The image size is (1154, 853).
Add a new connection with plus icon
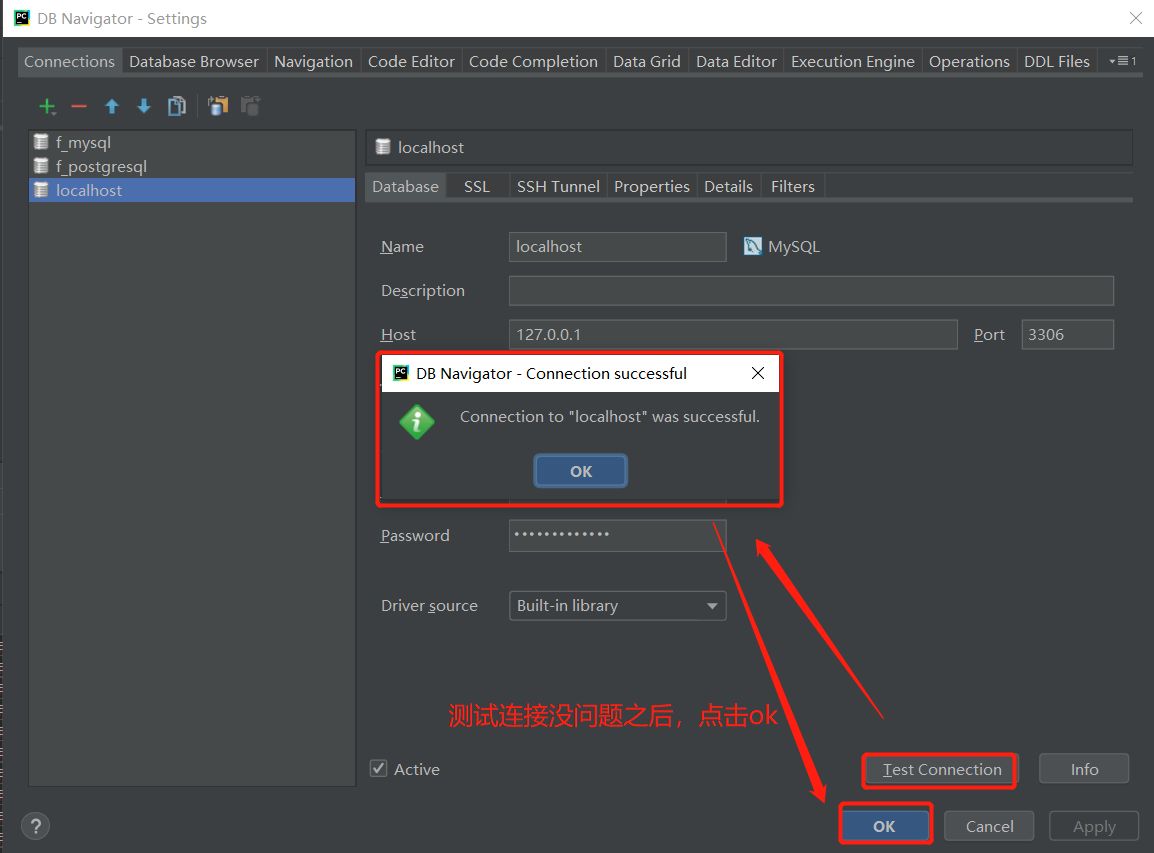(x=47, y=107)
